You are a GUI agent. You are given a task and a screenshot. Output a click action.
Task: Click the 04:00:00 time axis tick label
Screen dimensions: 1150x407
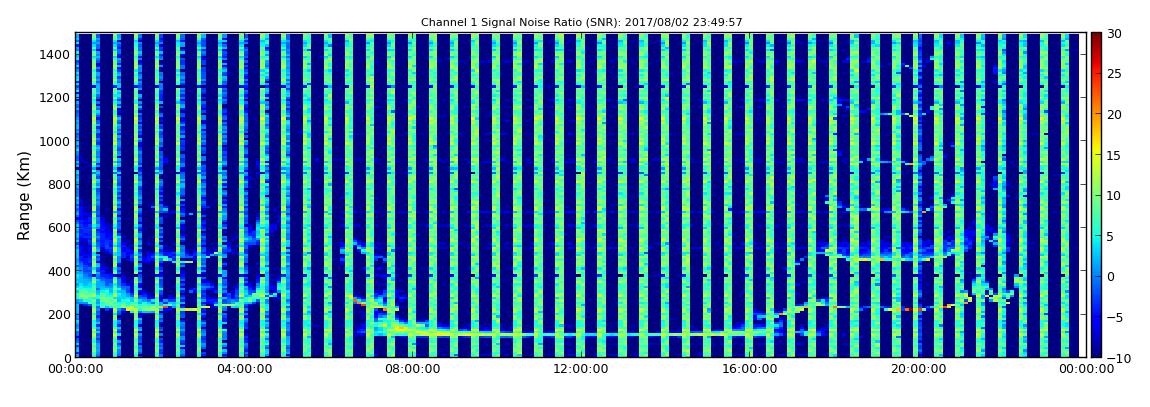pyautogui.click(x=243, y=370)
